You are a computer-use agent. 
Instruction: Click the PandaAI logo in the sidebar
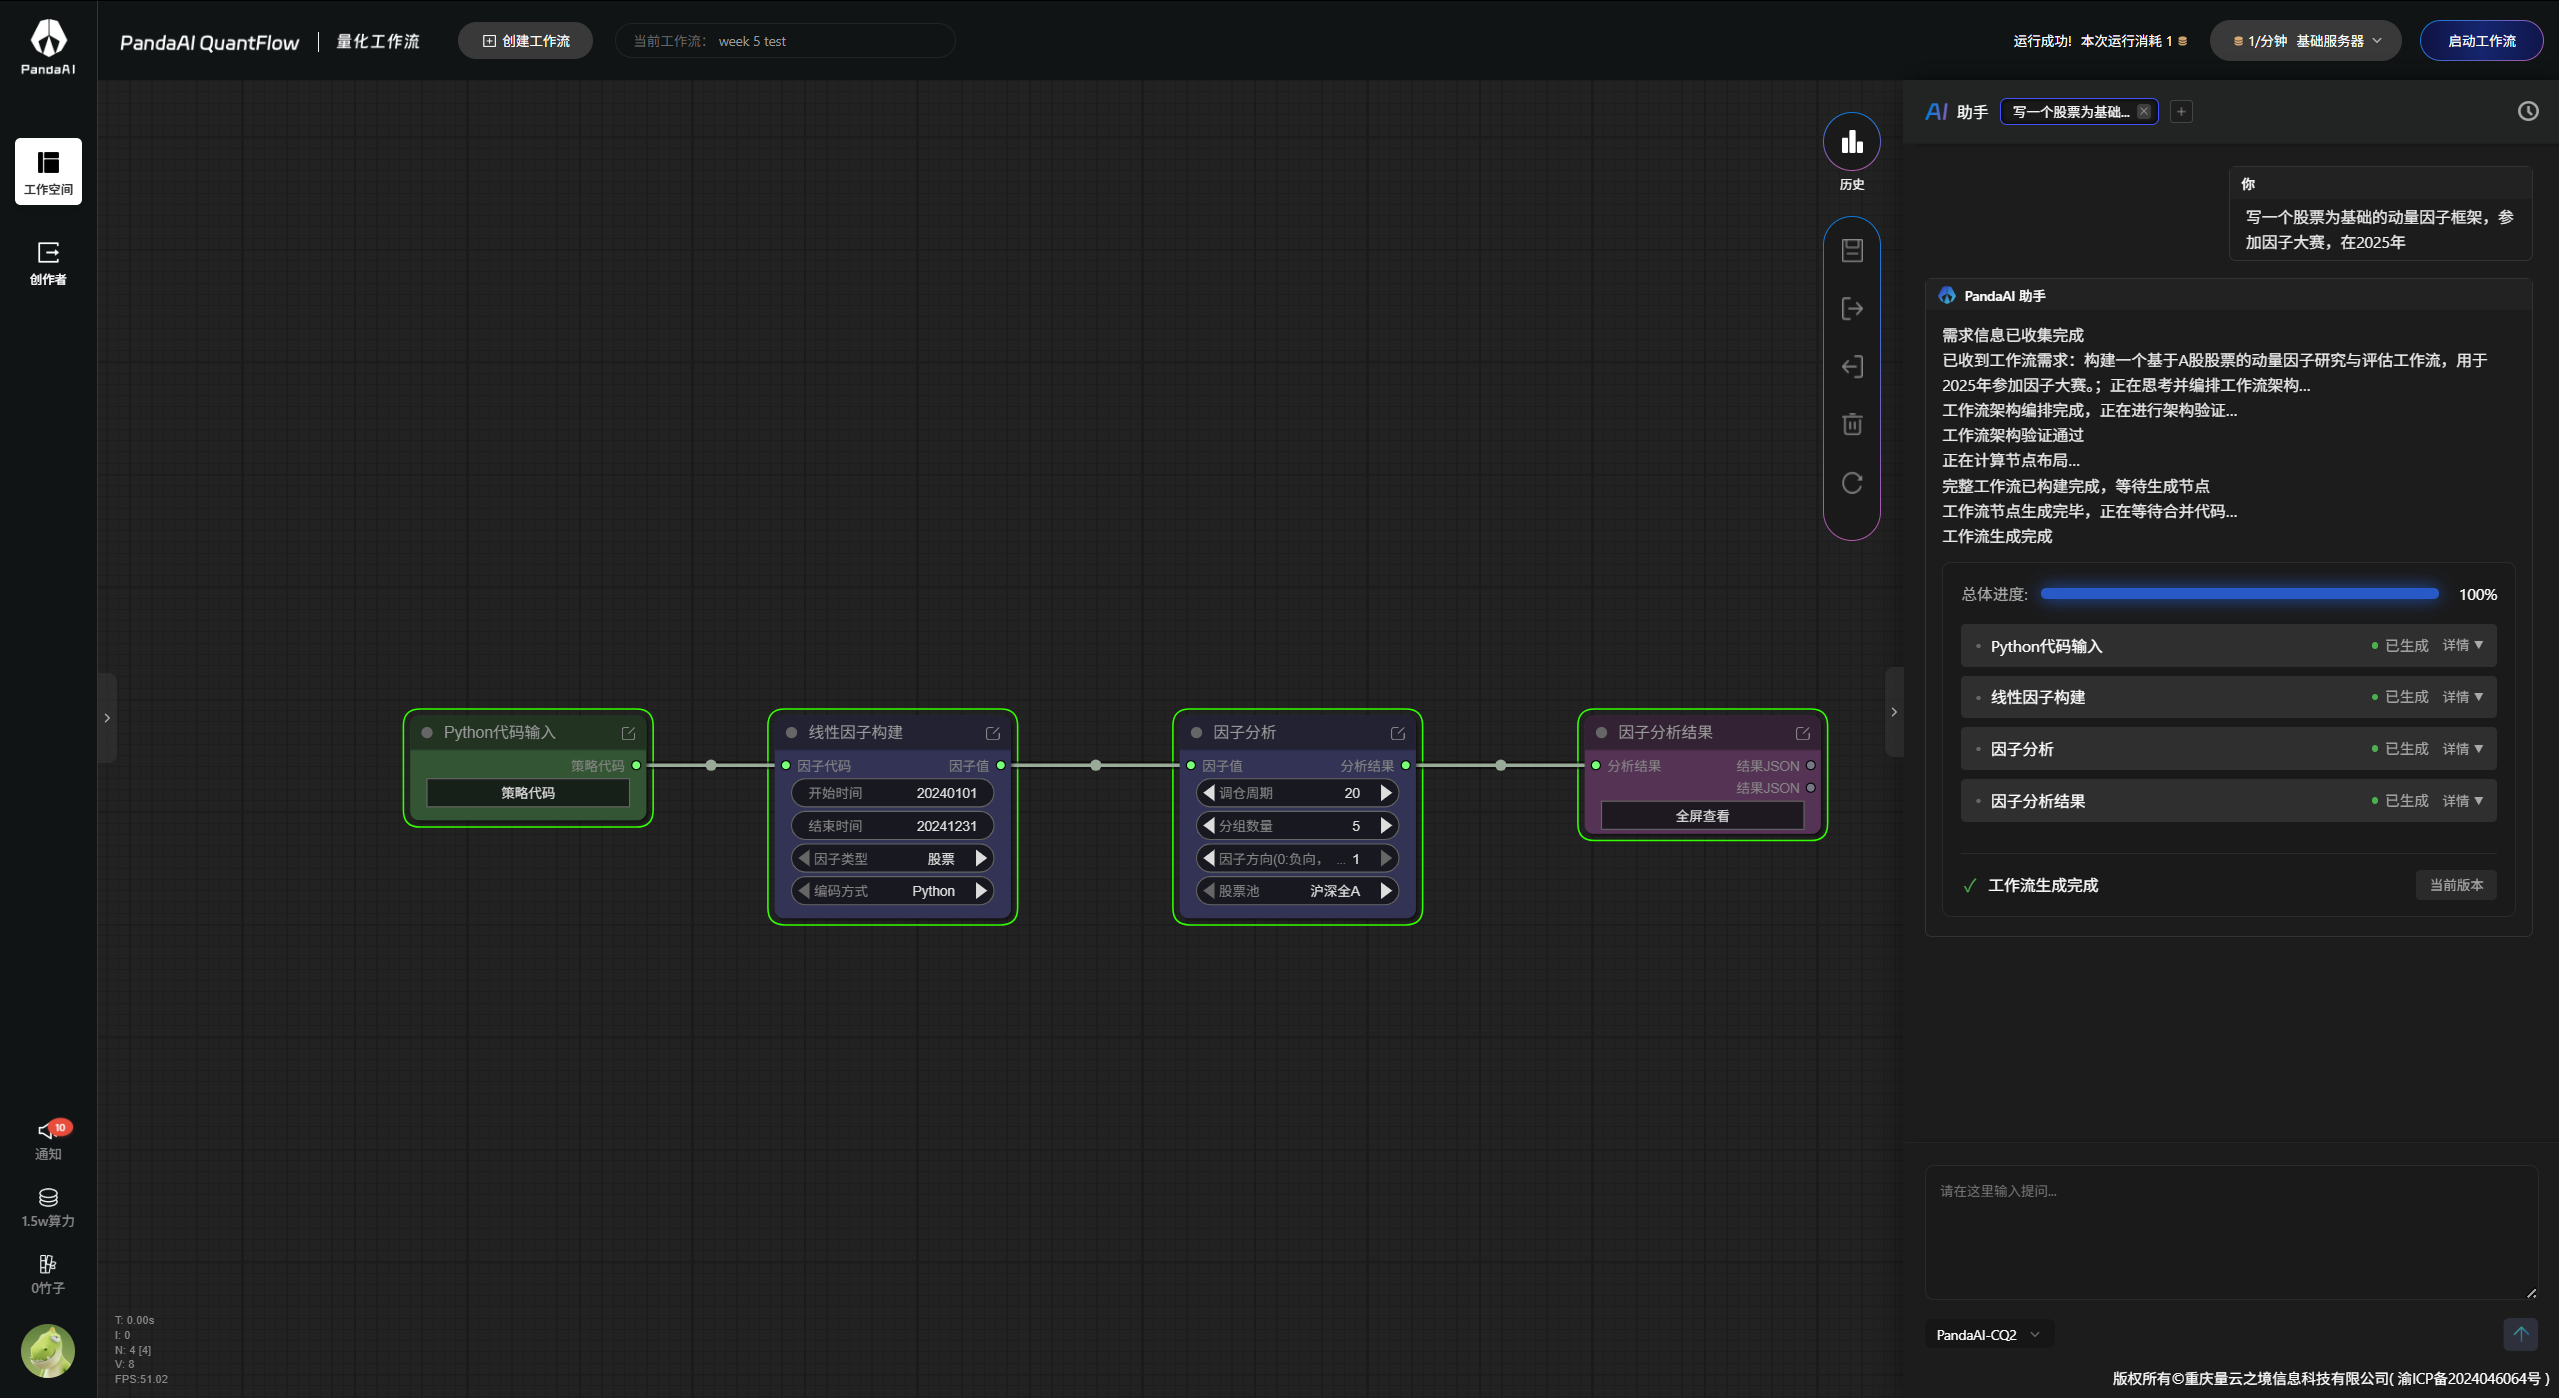pyautogui.click(x=48, y=47)
